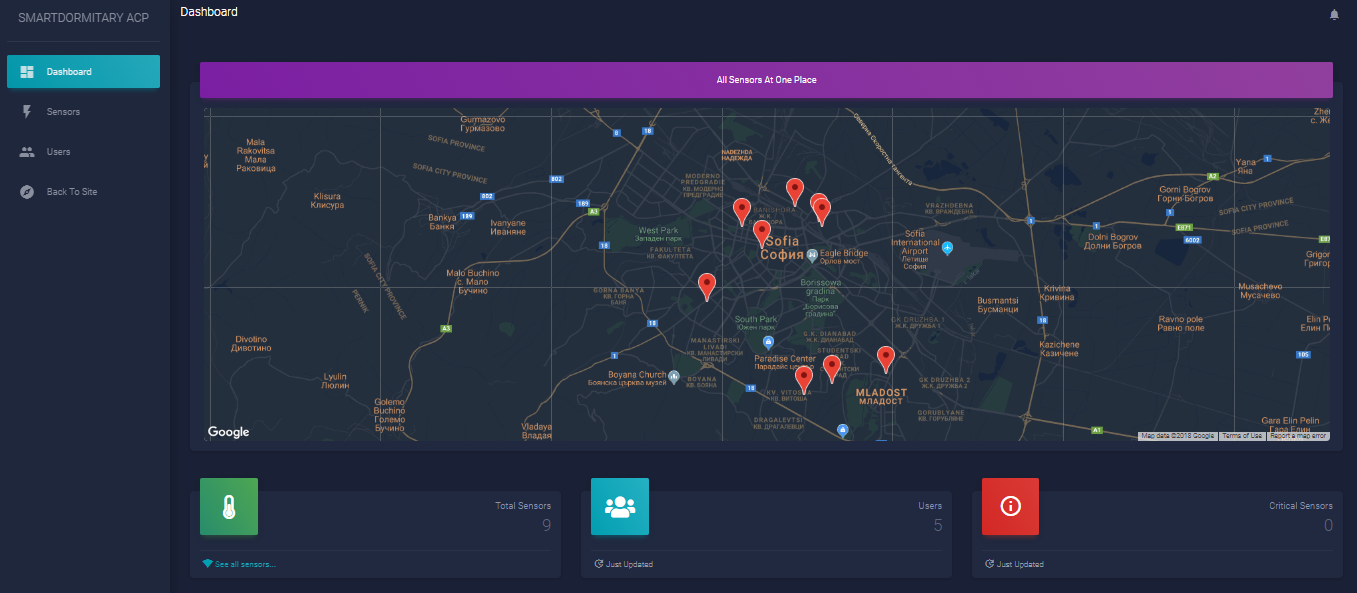
Task: Click the Gorni Bogrov label on map
Action: (x=1185, y=193)
